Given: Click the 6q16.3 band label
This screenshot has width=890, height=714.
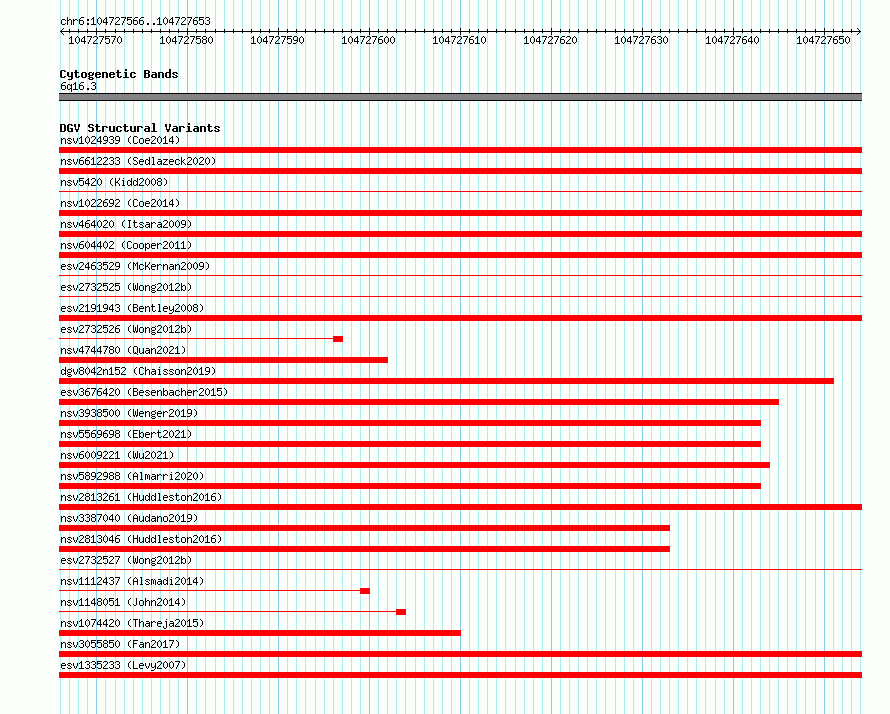Looking at the screenshot, I should point(78,86).
